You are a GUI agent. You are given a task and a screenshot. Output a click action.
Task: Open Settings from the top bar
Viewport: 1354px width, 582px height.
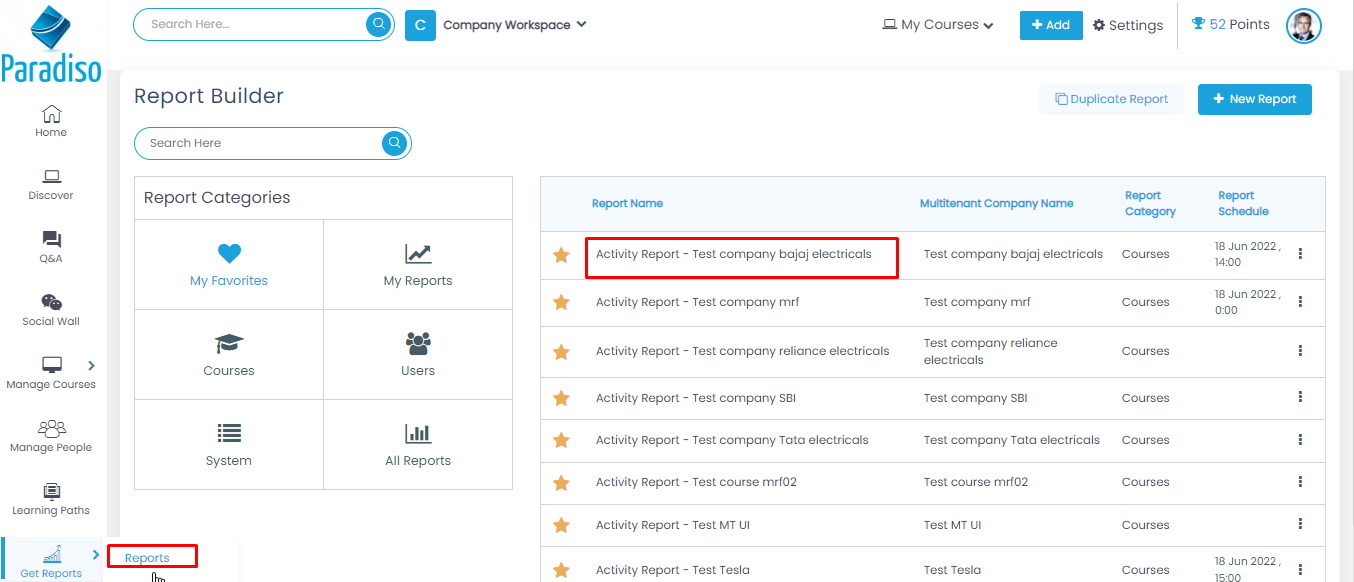[1128, 25]
